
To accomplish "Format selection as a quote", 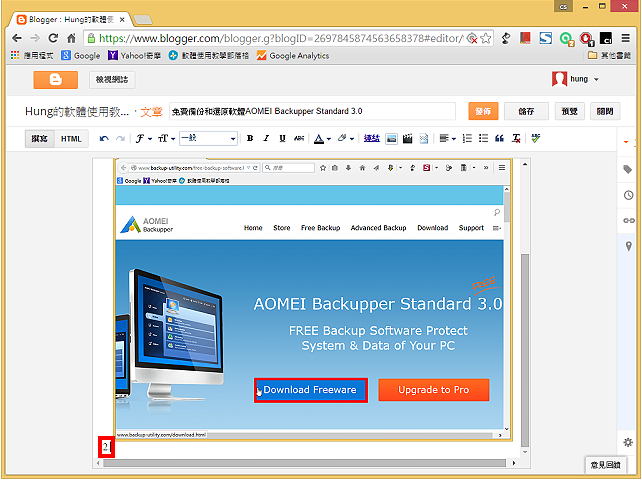I will pos(500,138).
